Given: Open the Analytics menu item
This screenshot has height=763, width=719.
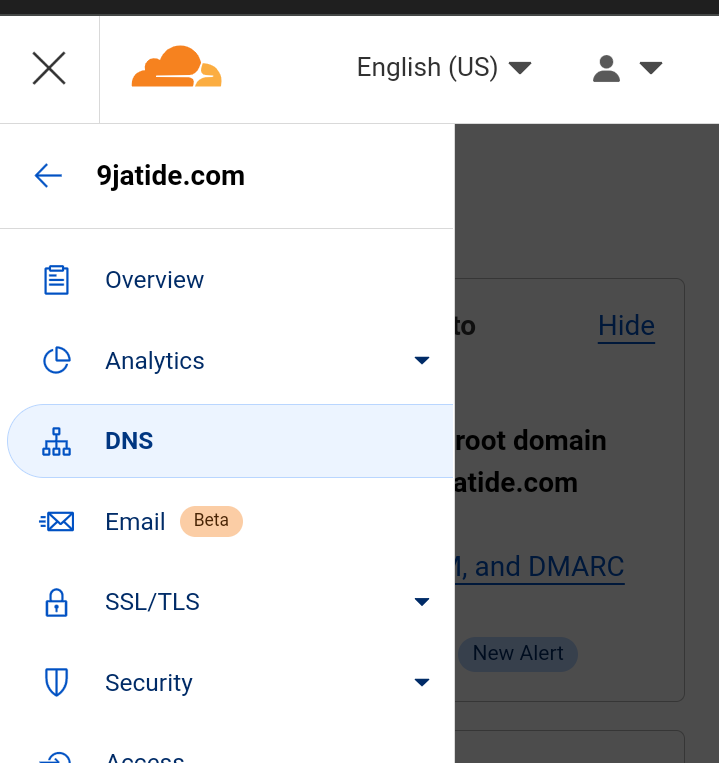Looking at the screenshot, I should tap(155, 361).
